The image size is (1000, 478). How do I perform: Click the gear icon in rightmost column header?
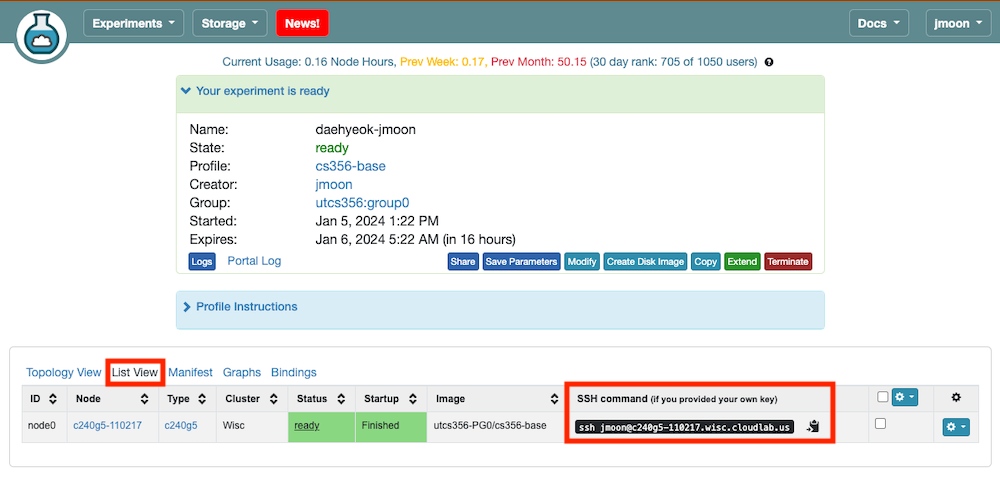(x=955, y=398)
